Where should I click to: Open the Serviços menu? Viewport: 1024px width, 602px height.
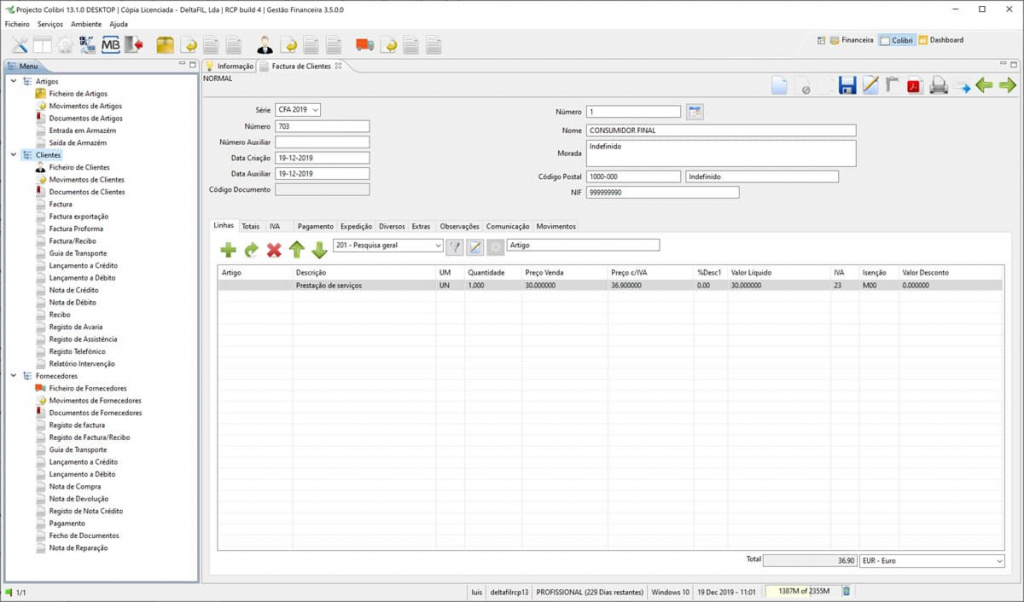point(49,23)
